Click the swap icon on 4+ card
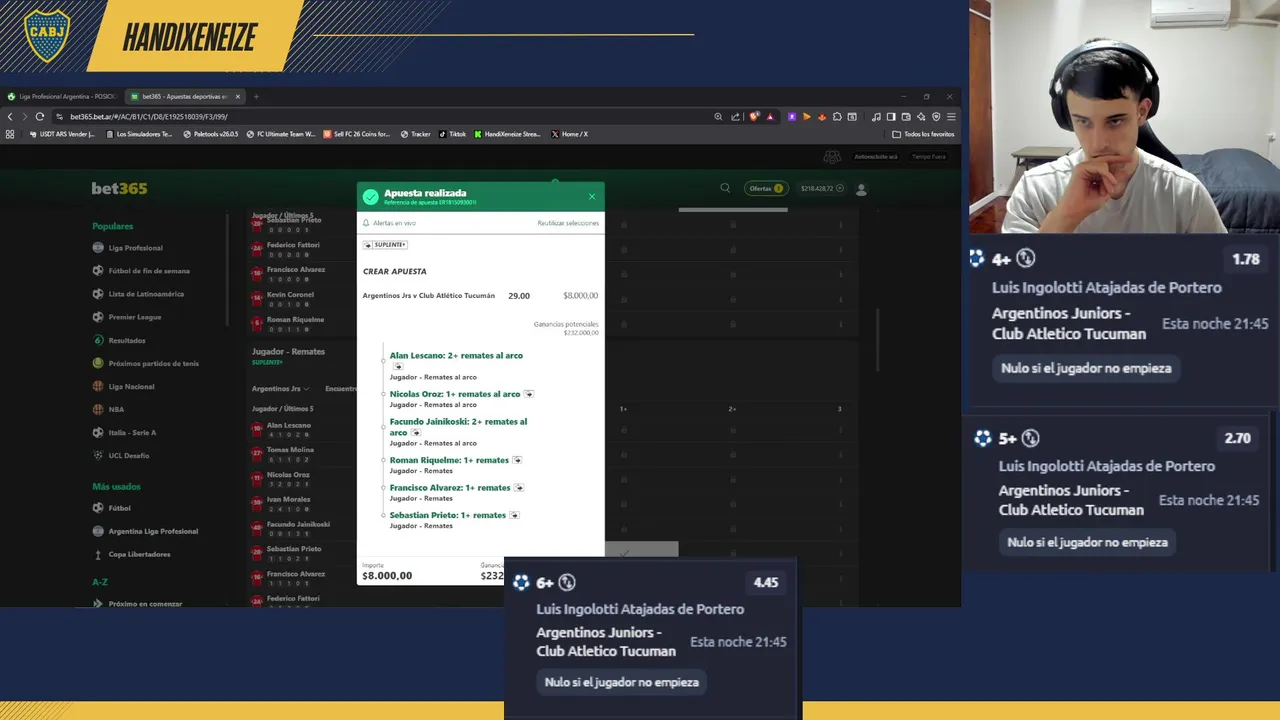 1026,259
